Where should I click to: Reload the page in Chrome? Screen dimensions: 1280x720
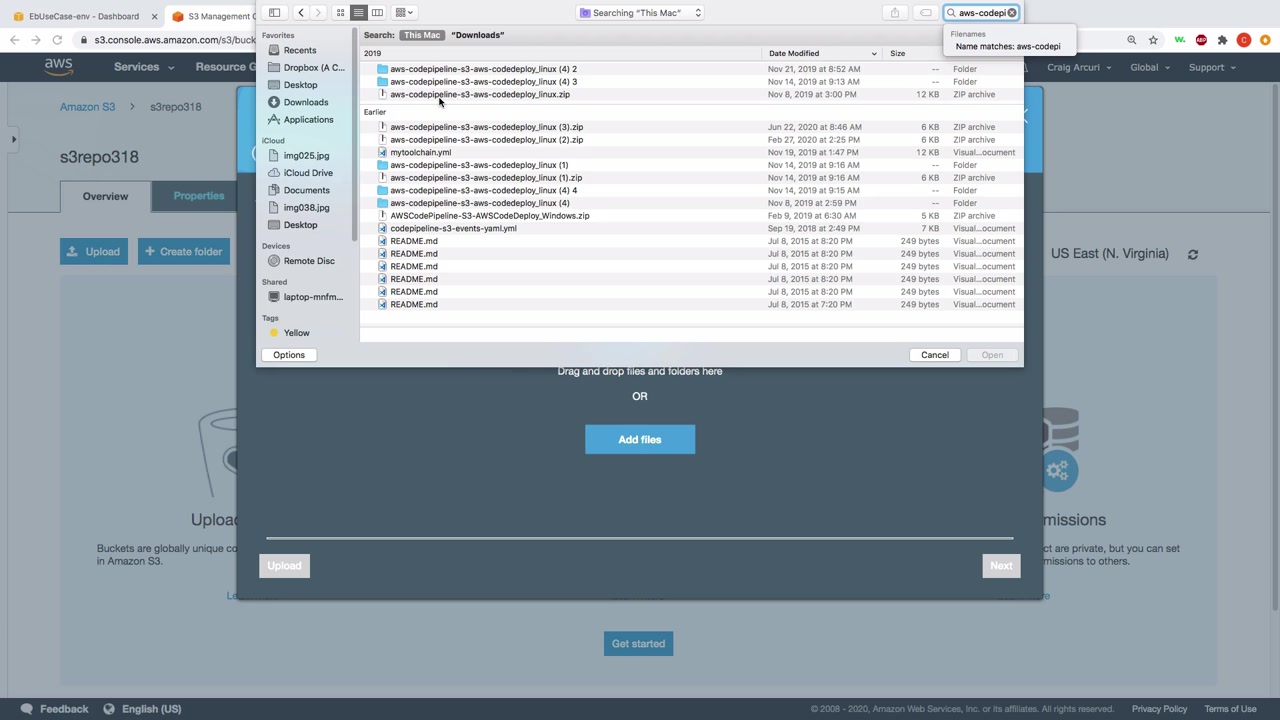pyautogui.click(x=57, y=40)
